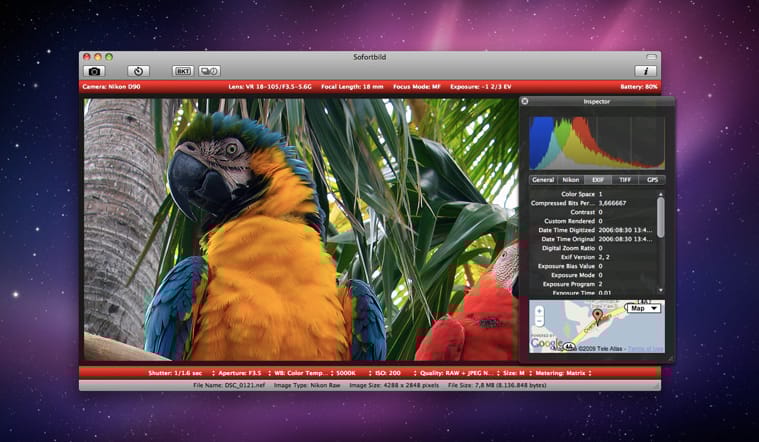Select the Exposure Mode row
This screenshot has width=759, height=442.
point(593,275)
